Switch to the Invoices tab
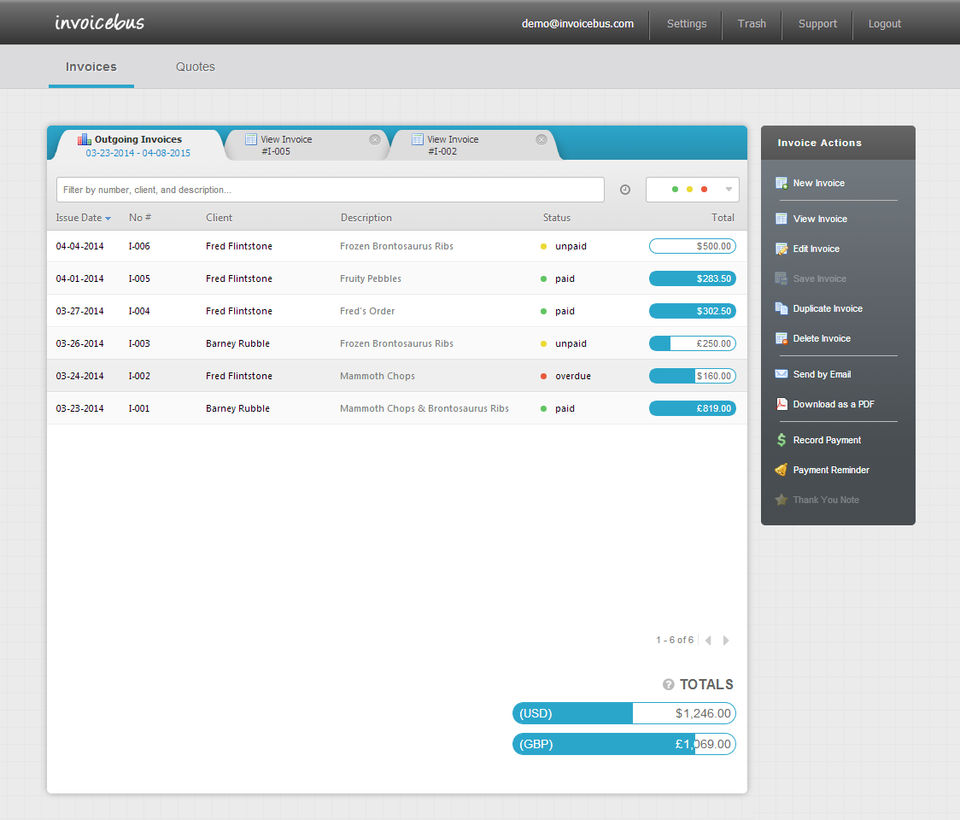 [x=91, y=67]
